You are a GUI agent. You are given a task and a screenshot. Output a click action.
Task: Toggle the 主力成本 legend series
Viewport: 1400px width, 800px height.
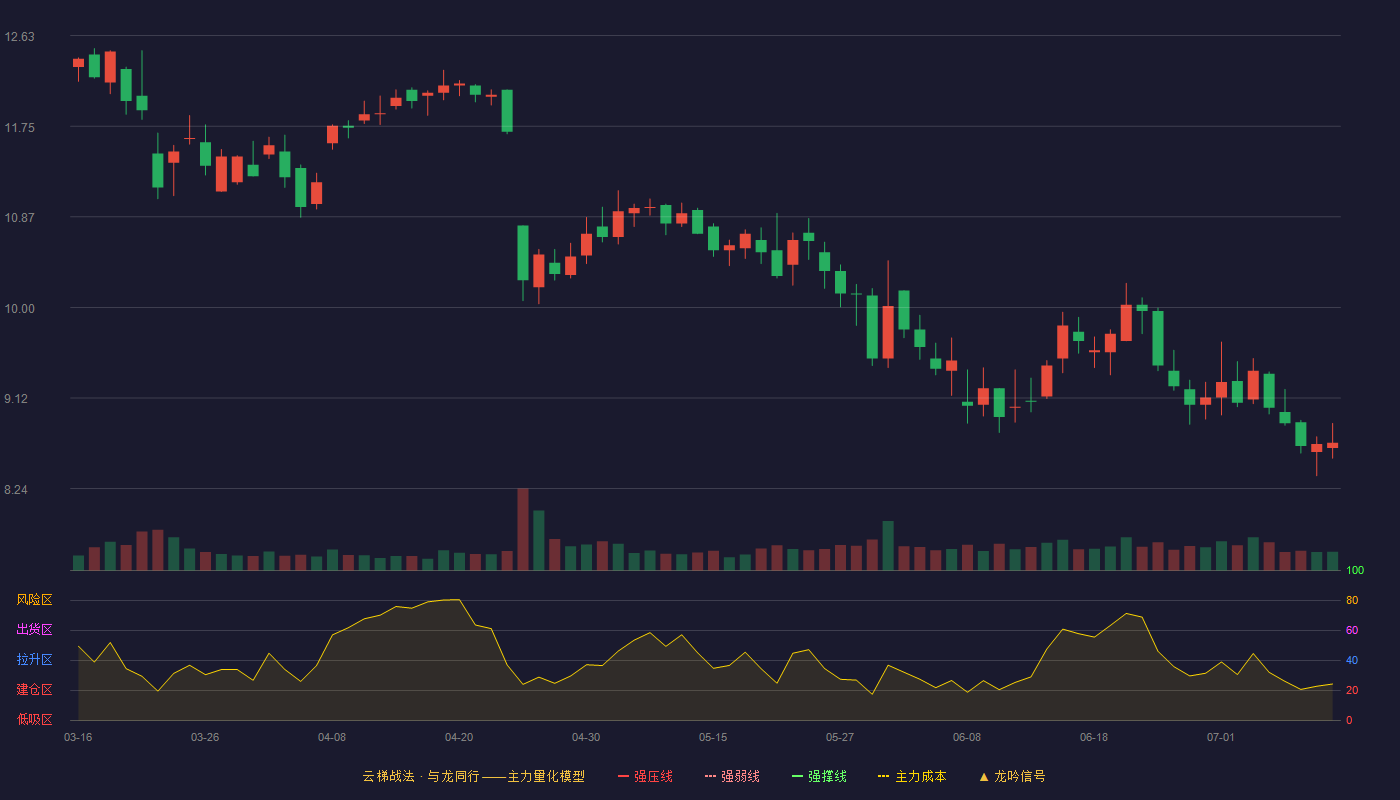click(x=912, y=776)
